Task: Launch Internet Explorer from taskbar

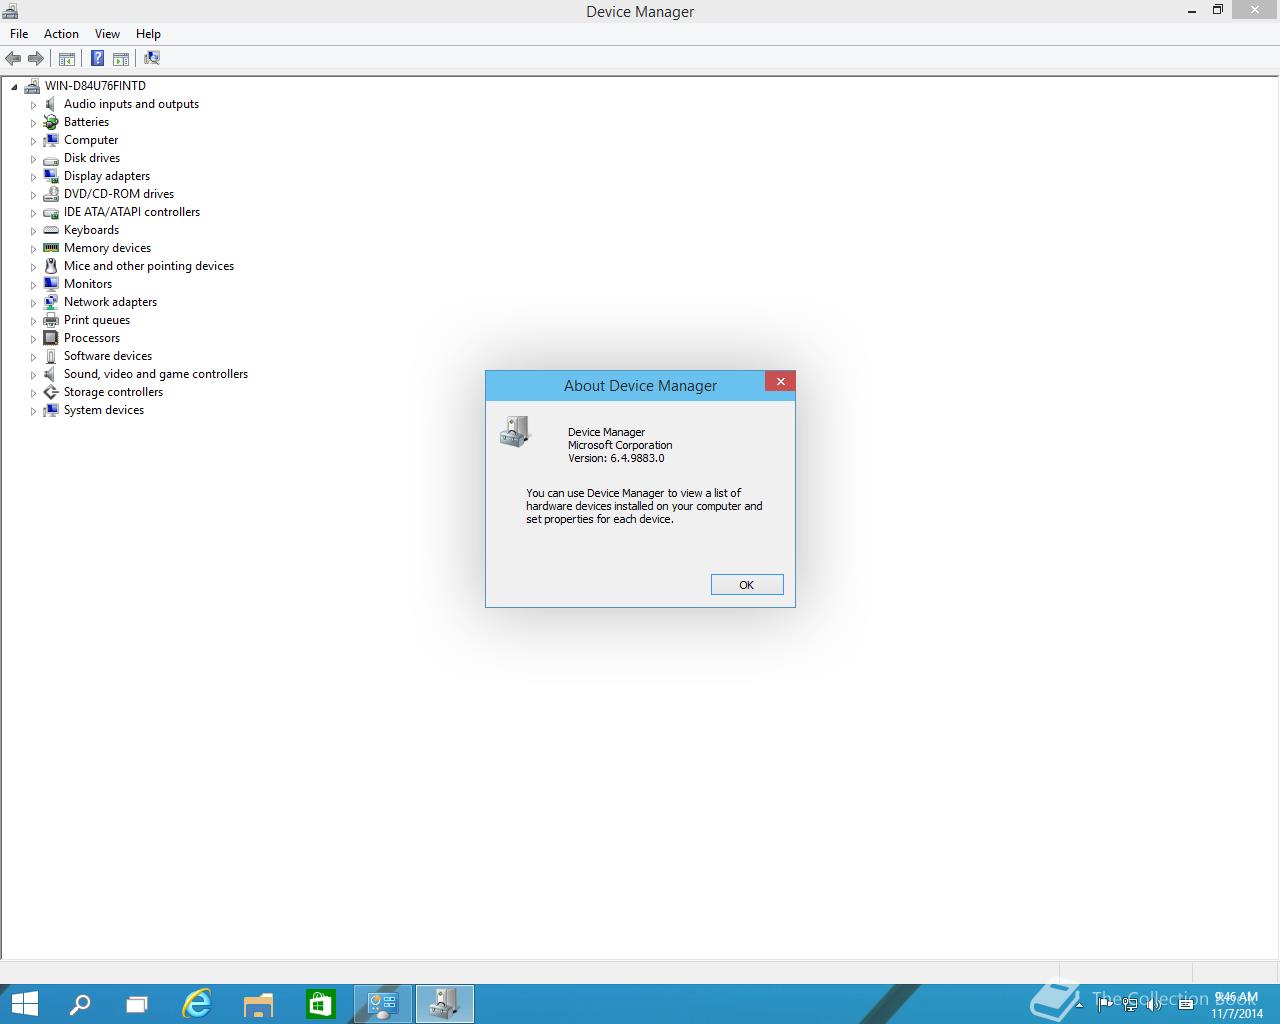Action: tap(197, 1004)
